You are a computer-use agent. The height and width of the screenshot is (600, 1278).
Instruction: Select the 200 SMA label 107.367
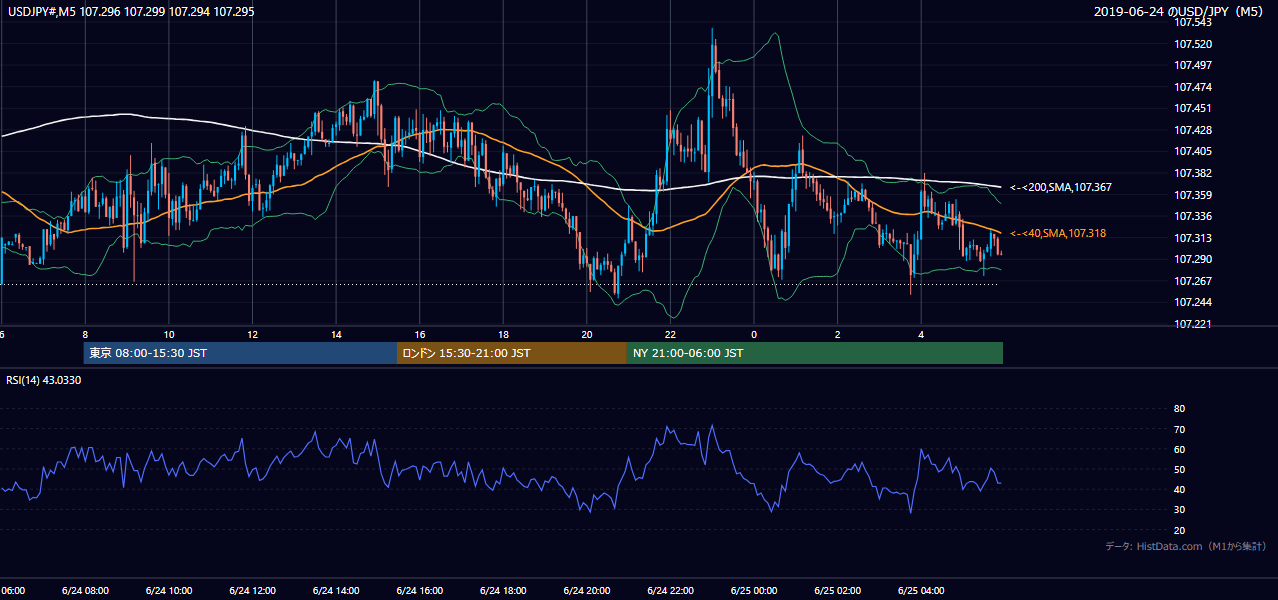click(x=1061, y=187)
